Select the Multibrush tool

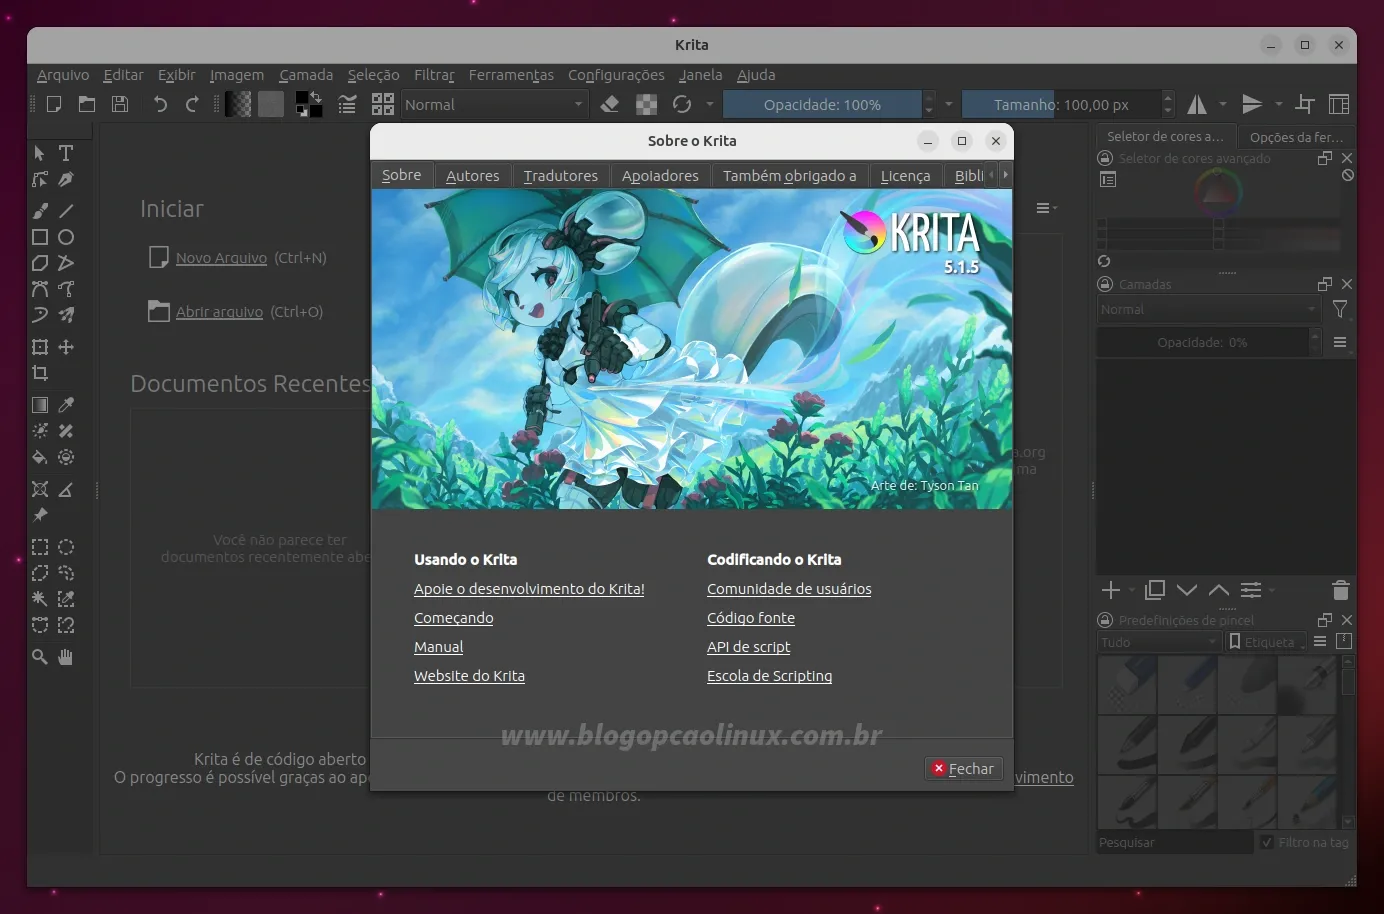66,315
